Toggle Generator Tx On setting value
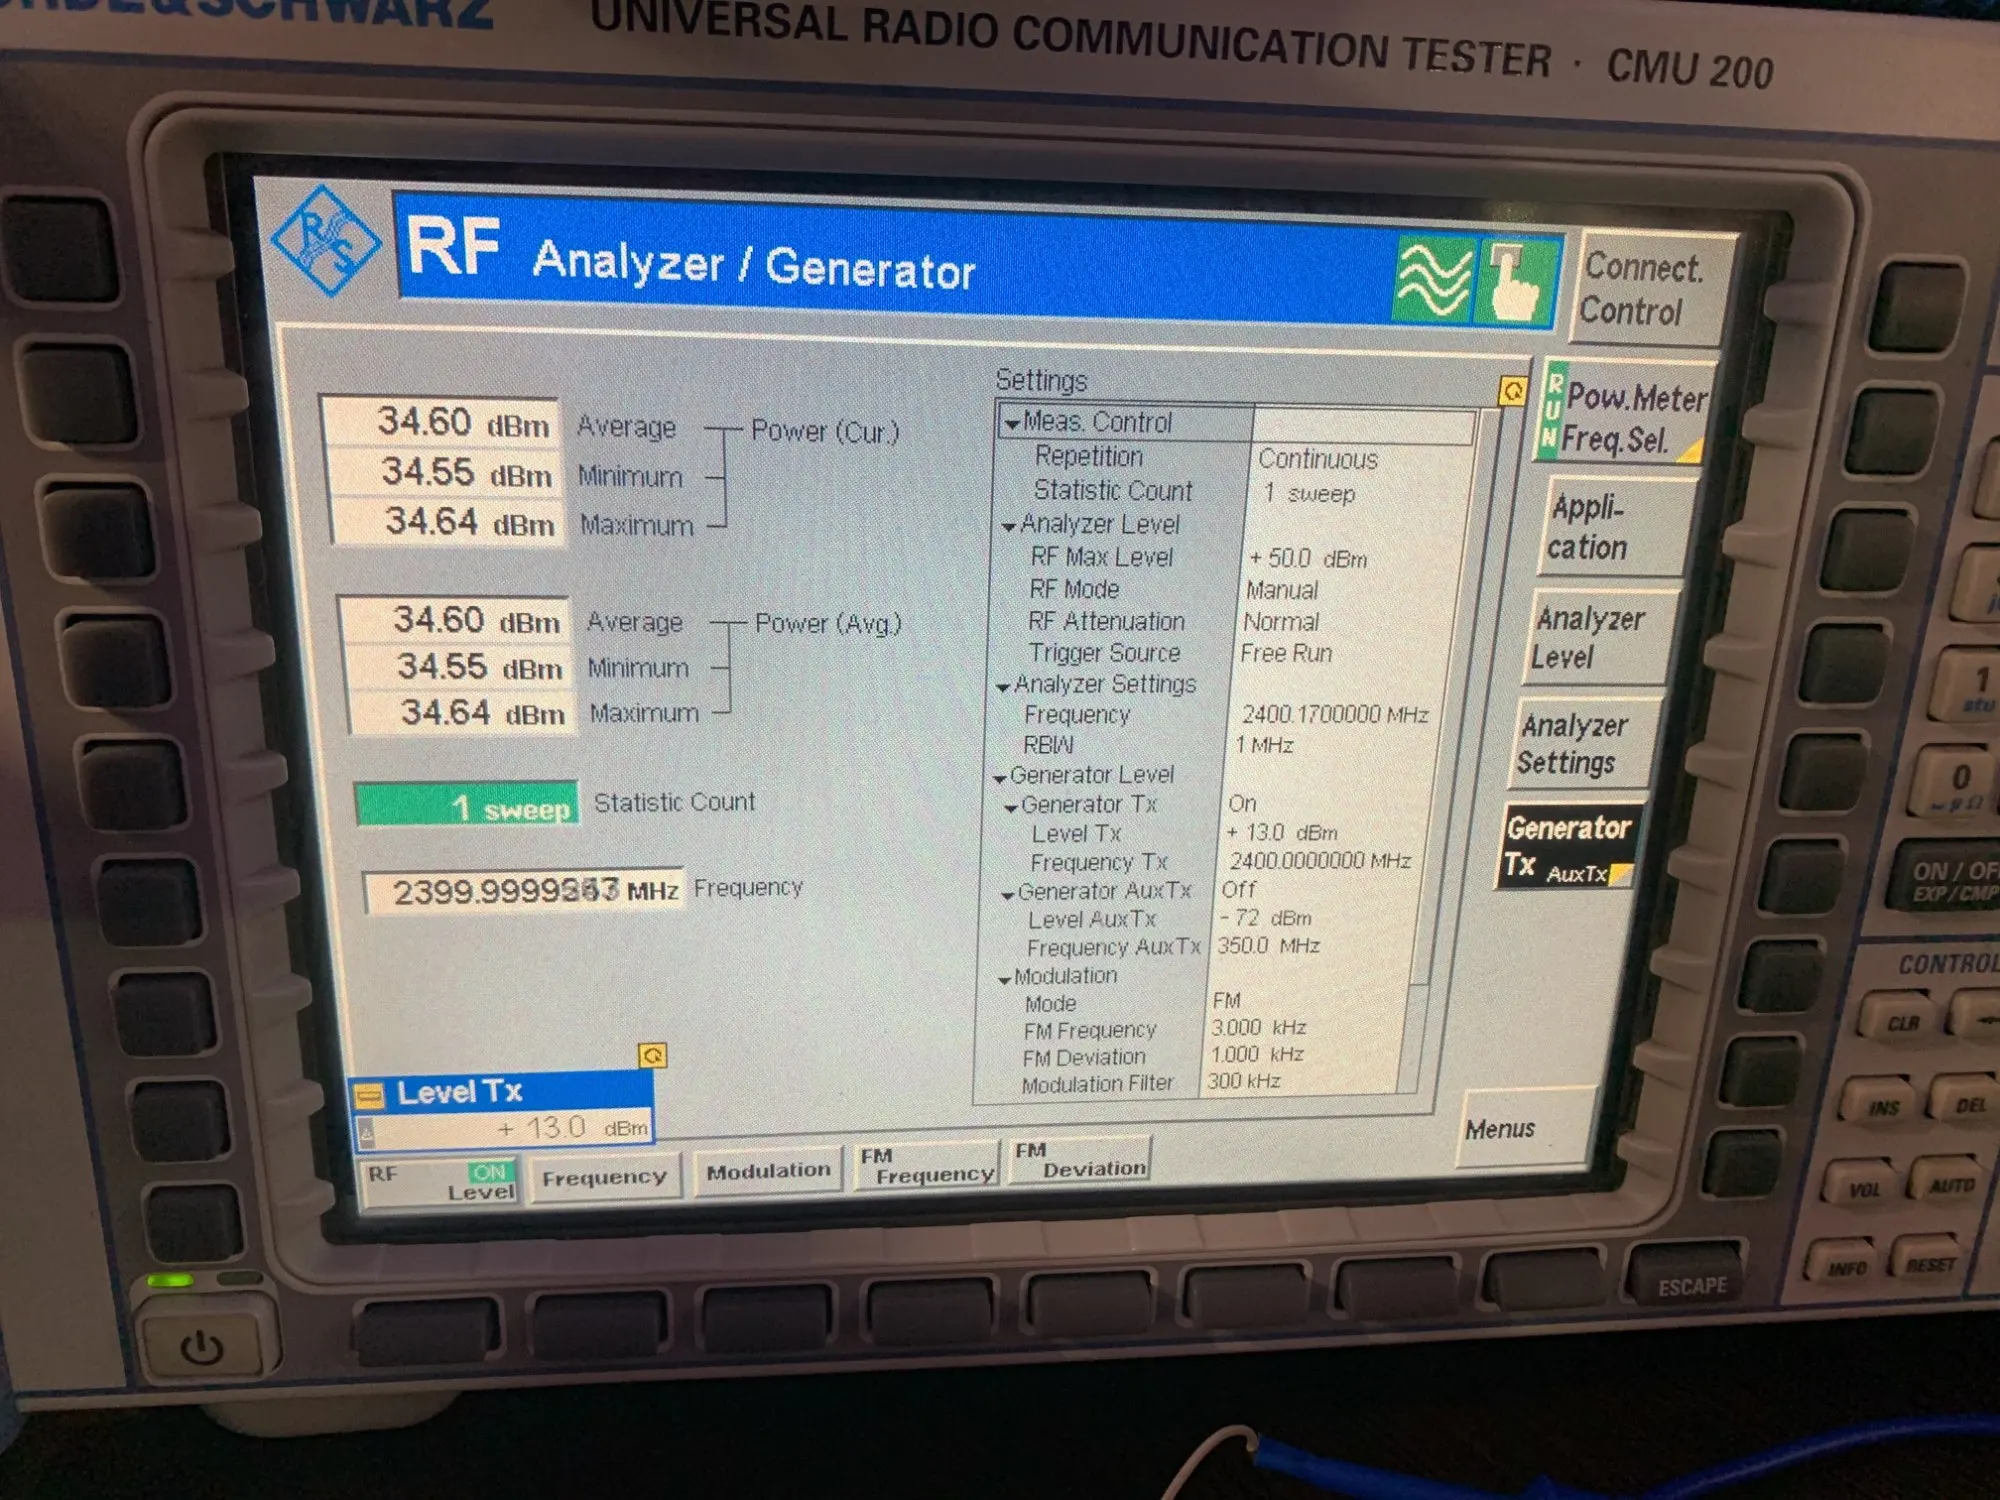Viewport: 2000px width, 1500px height. tap(1242, 803)
